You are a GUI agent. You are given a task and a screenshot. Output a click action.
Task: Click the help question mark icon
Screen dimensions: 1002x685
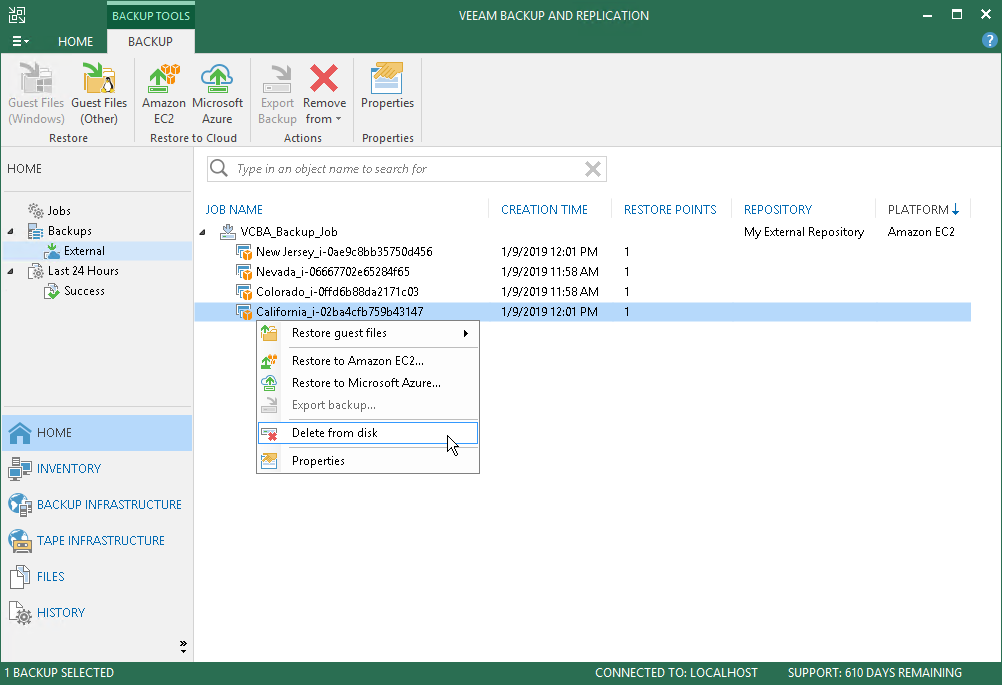(x=989, y=41)
